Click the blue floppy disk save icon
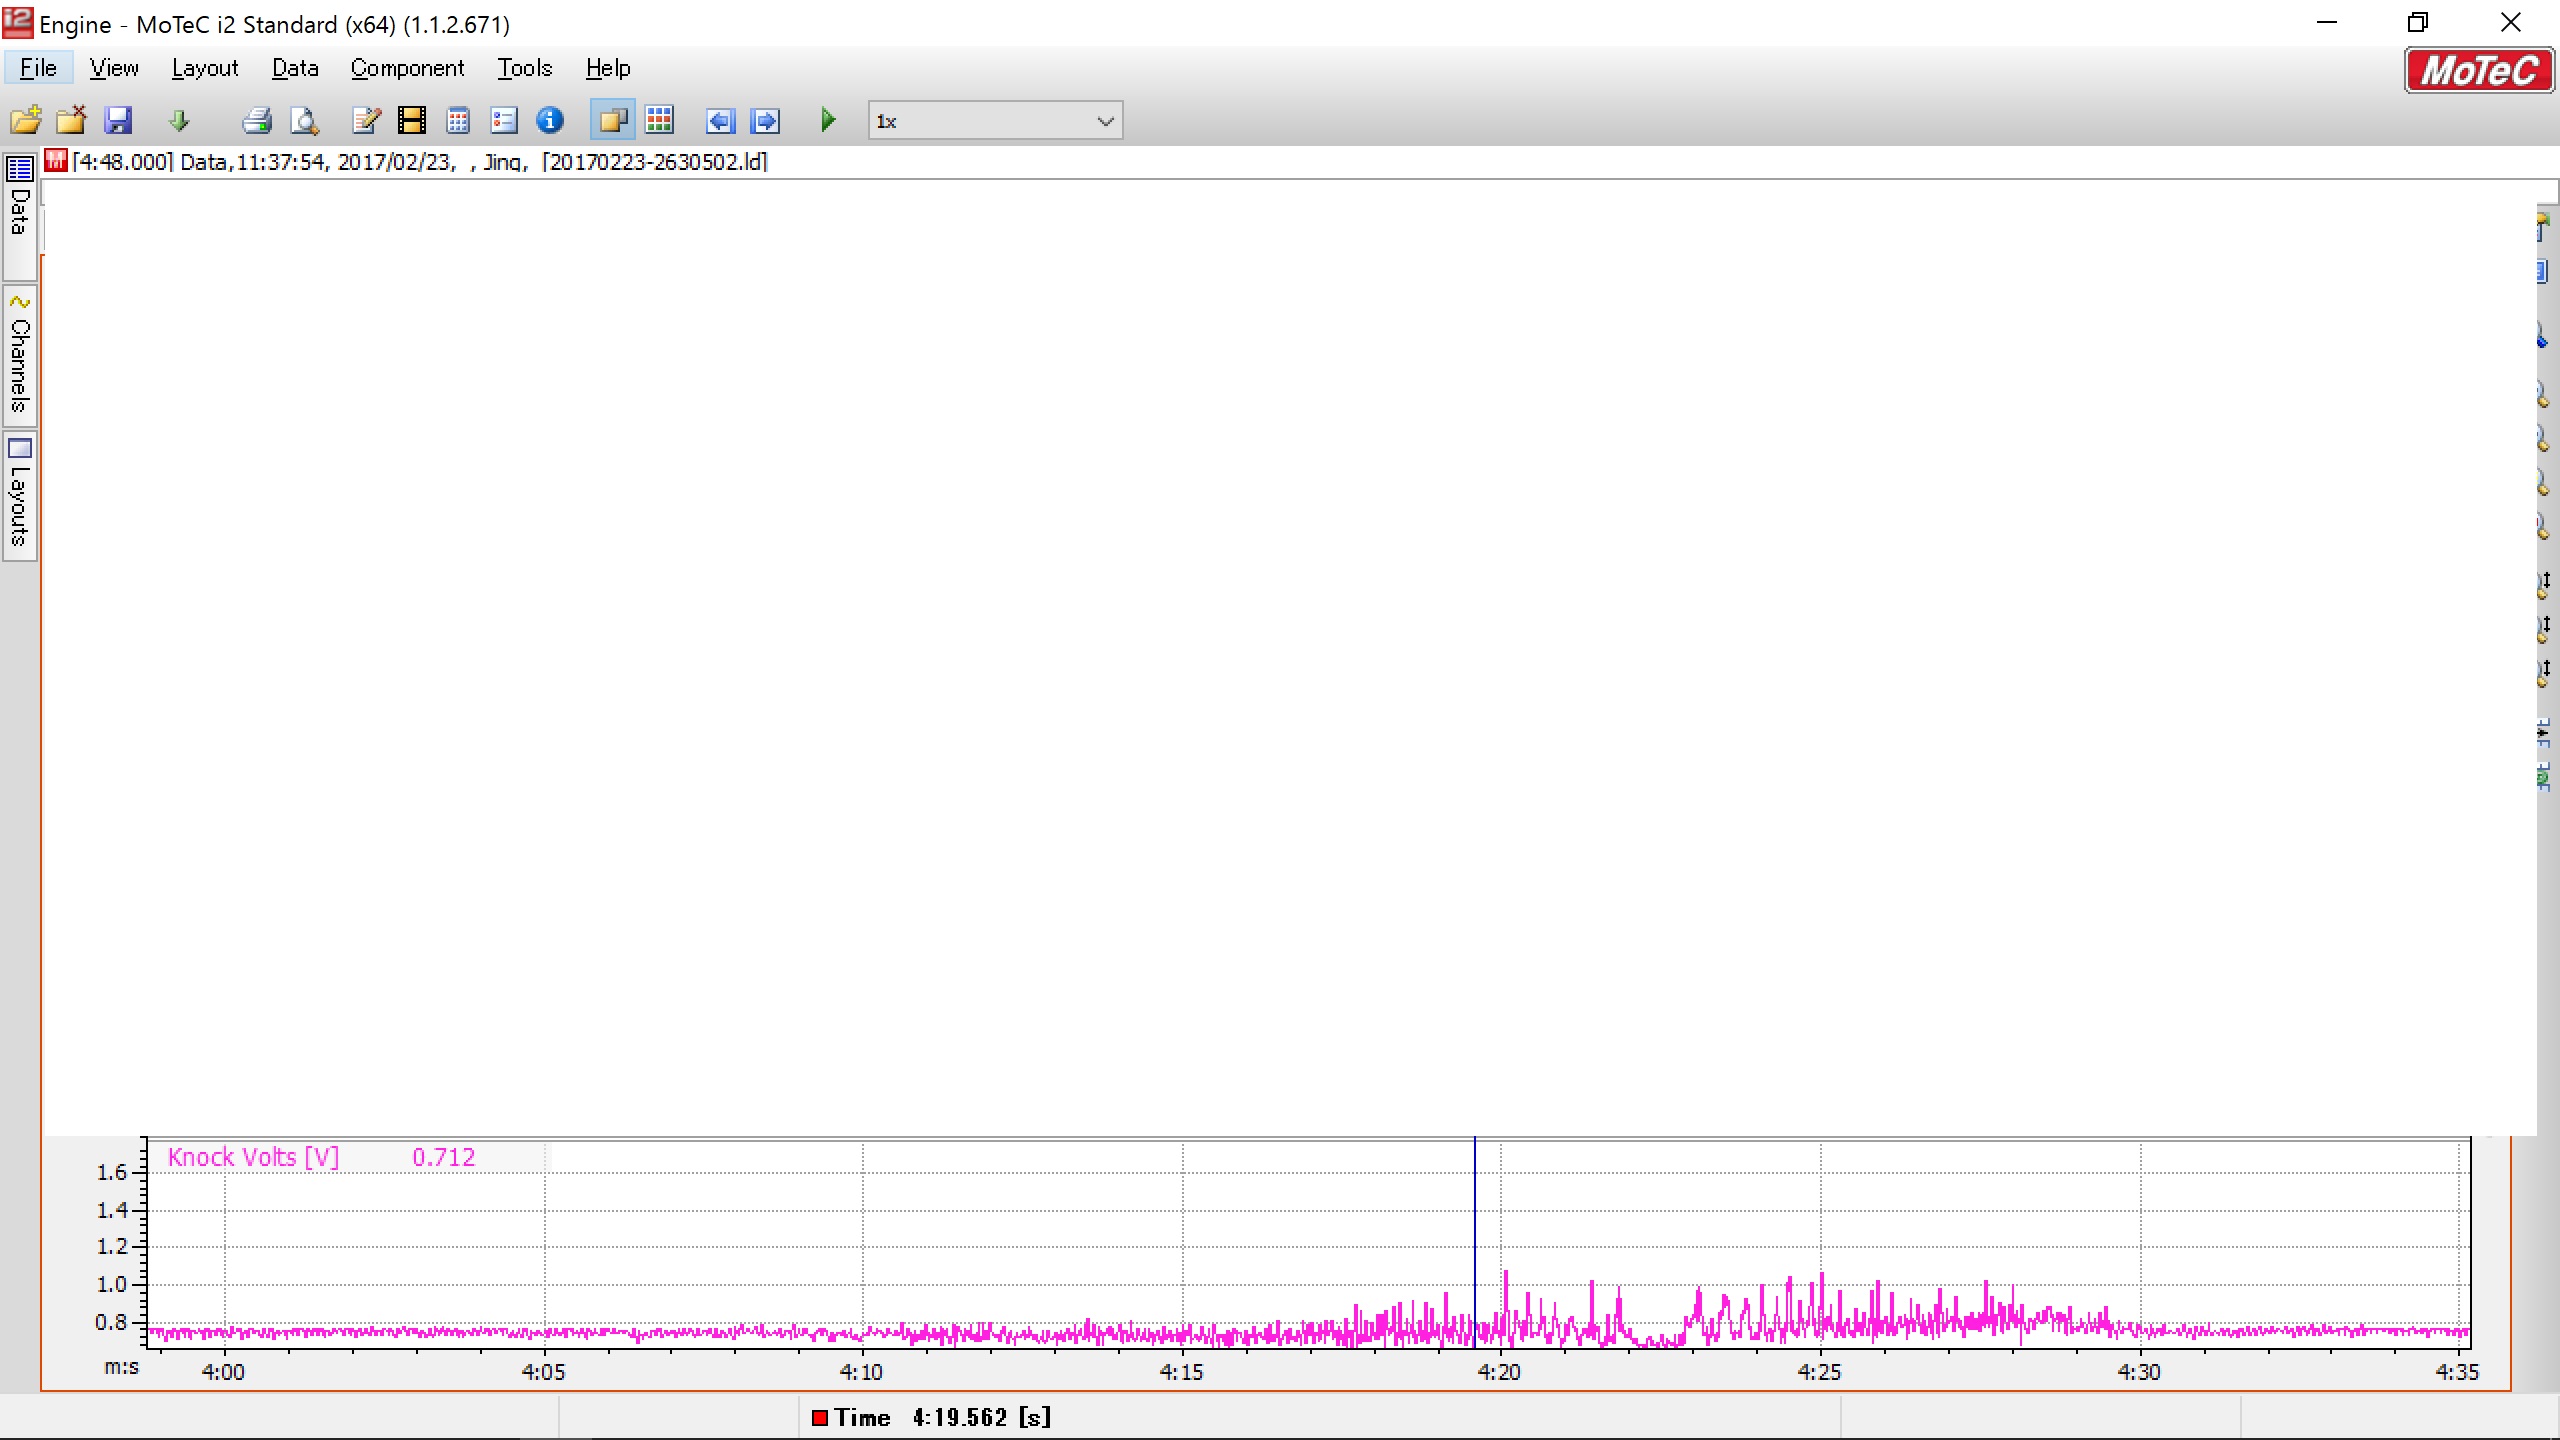Viewport: 2560px width, 1440px height. [x=118, y=121]
